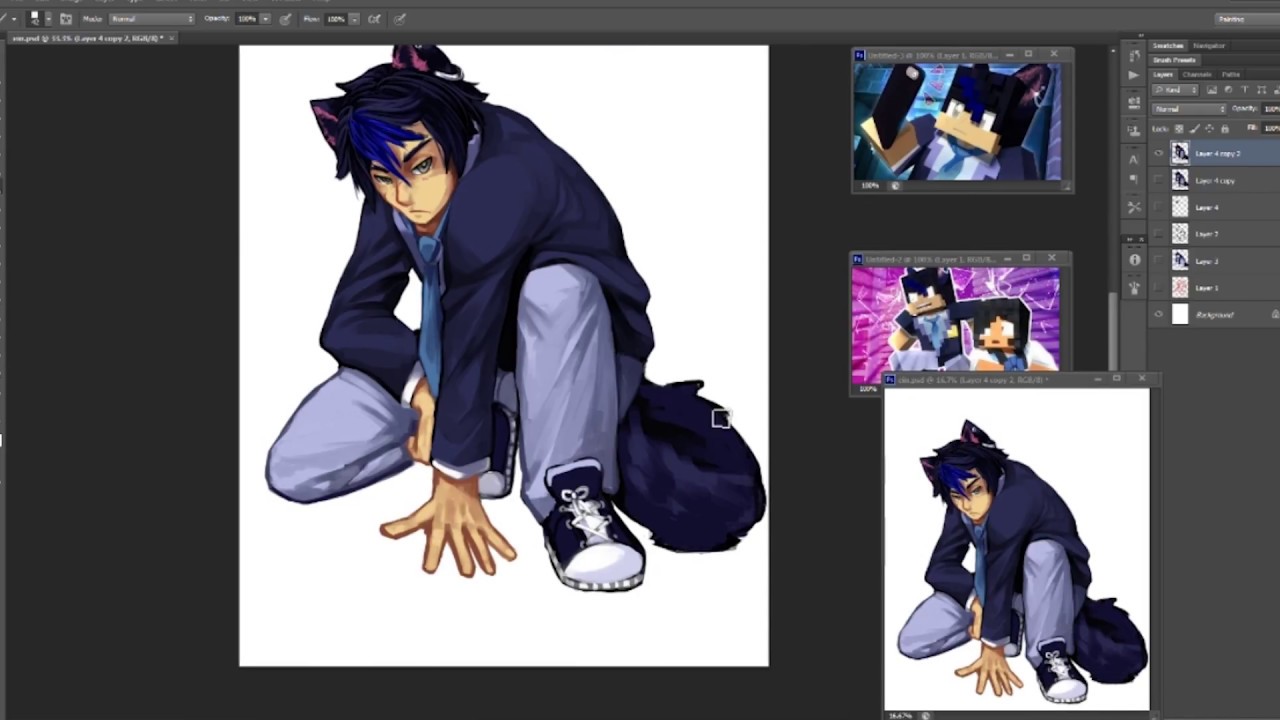Enable pressure for opacity icon
This screenshot has width=1280, height=720.
(x=285, y=19)
